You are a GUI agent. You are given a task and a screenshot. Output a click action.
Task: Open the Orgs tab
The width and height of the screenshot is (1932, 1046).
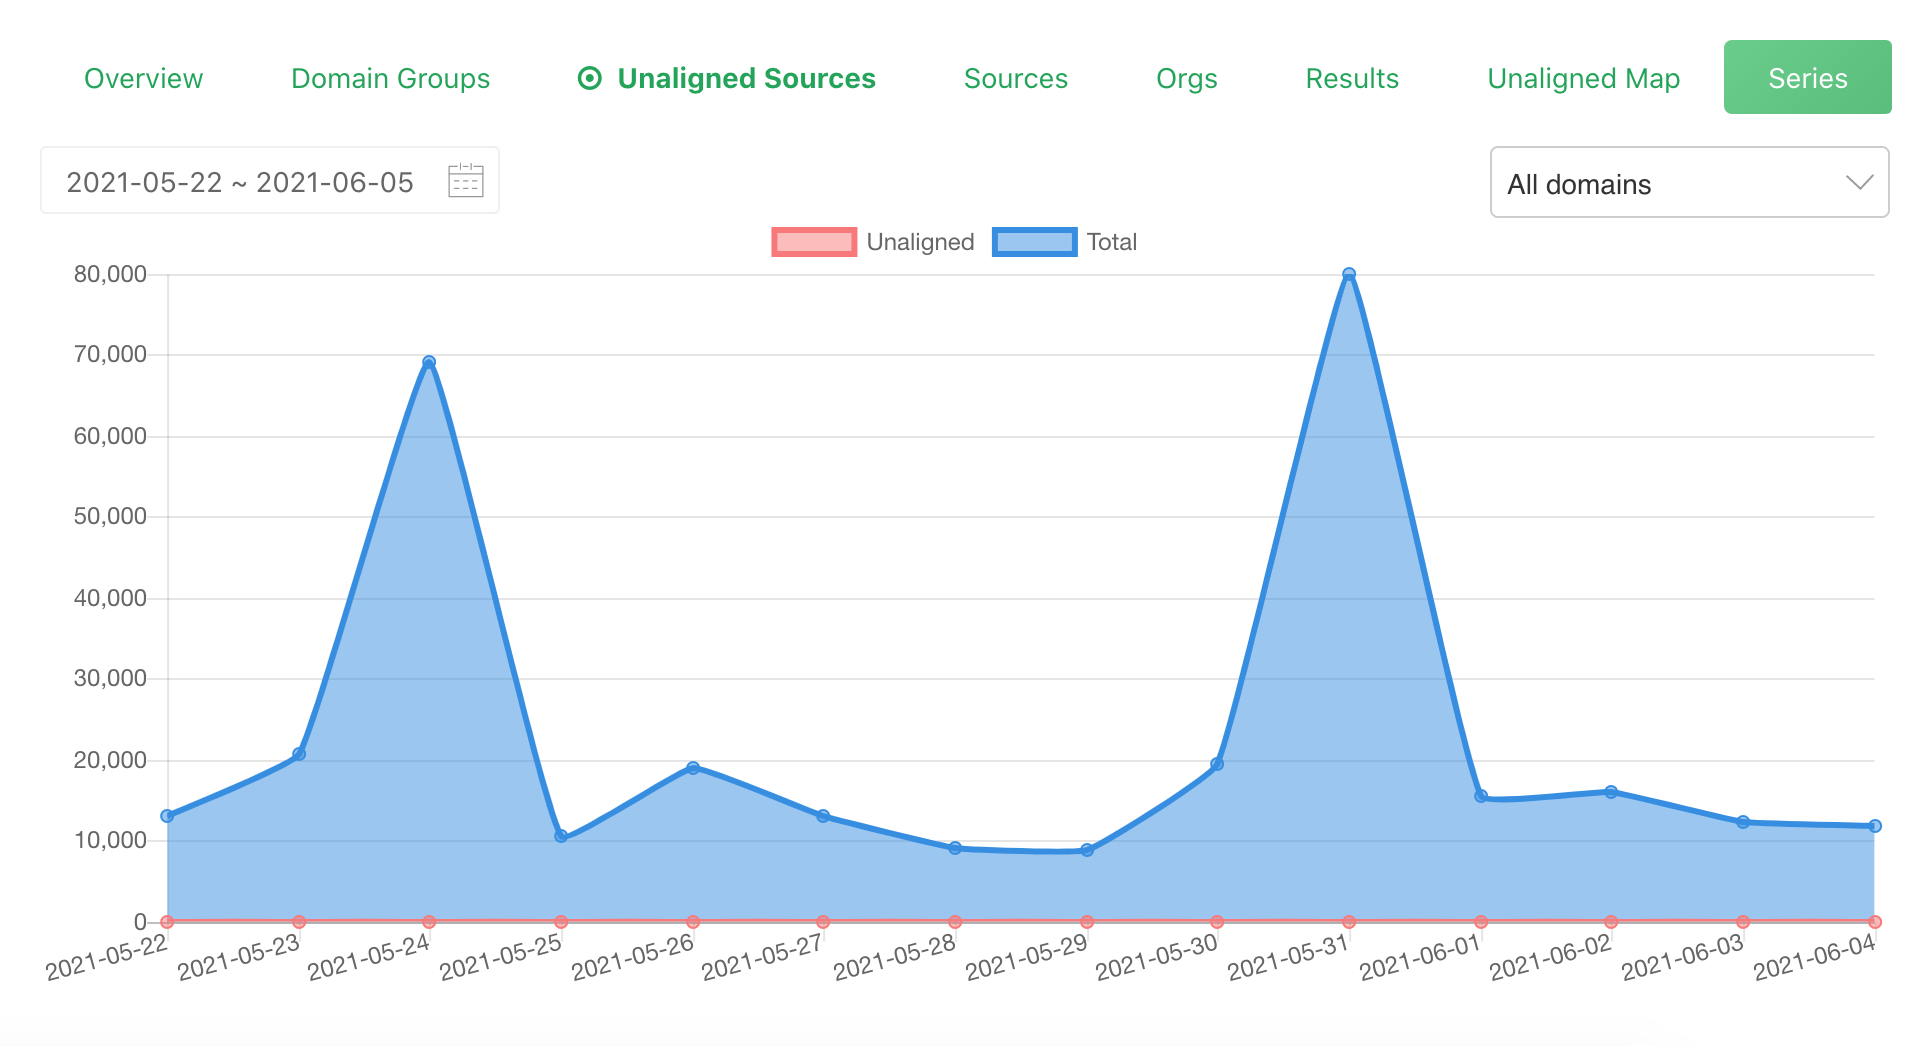(1186, 78)
